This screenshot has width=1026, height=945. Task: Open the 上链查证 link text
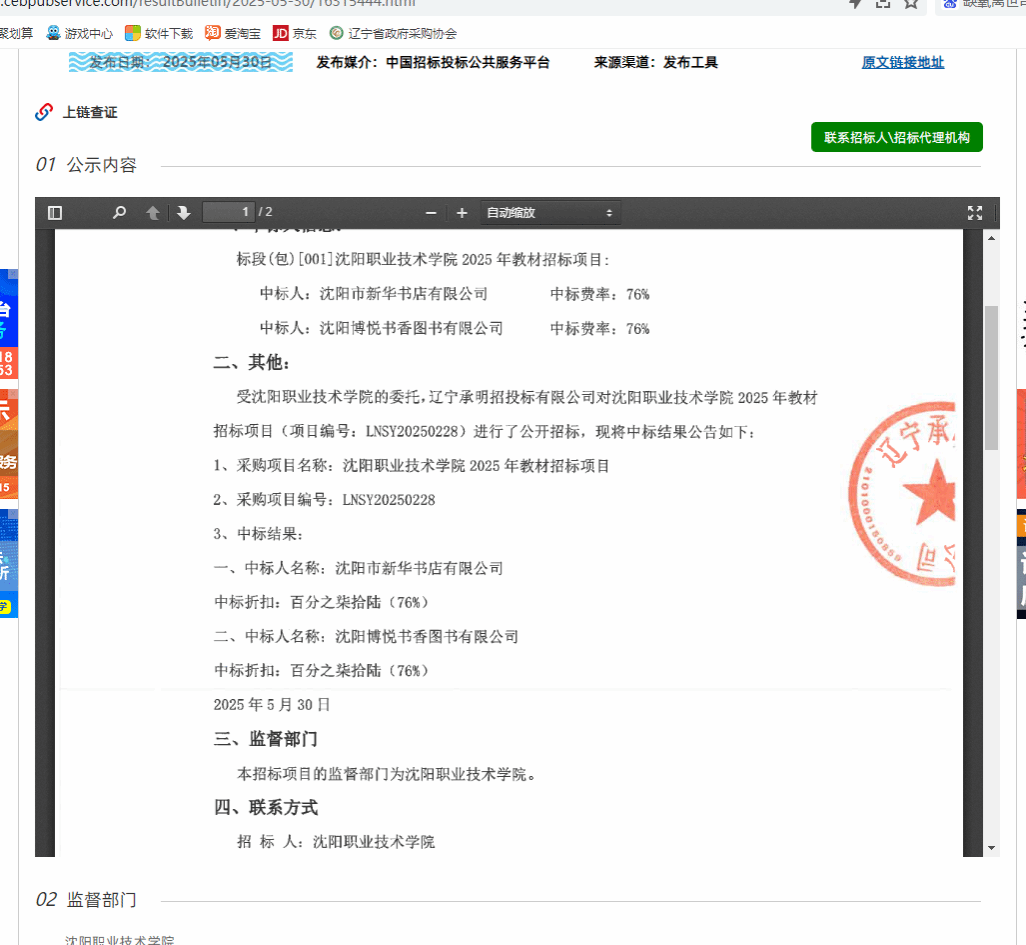pyautogui.click(x=90, y=113)
